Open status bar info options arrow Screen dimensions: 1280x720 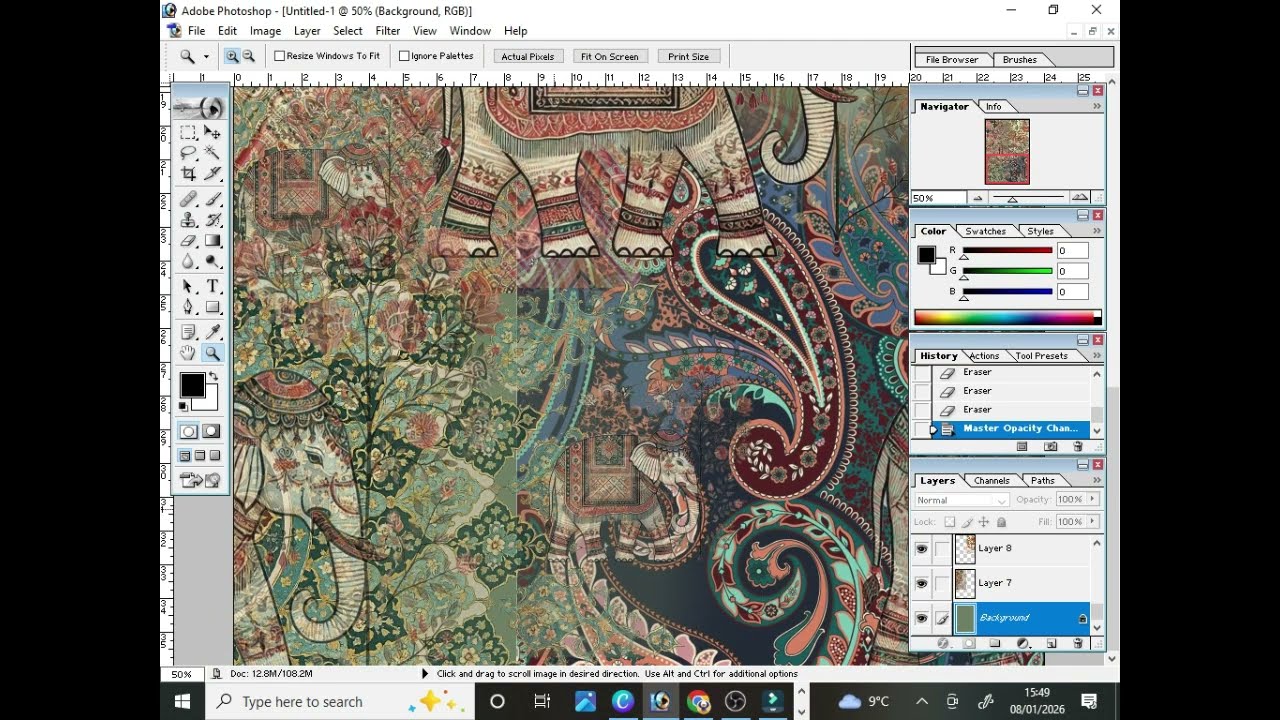(425, 674)
